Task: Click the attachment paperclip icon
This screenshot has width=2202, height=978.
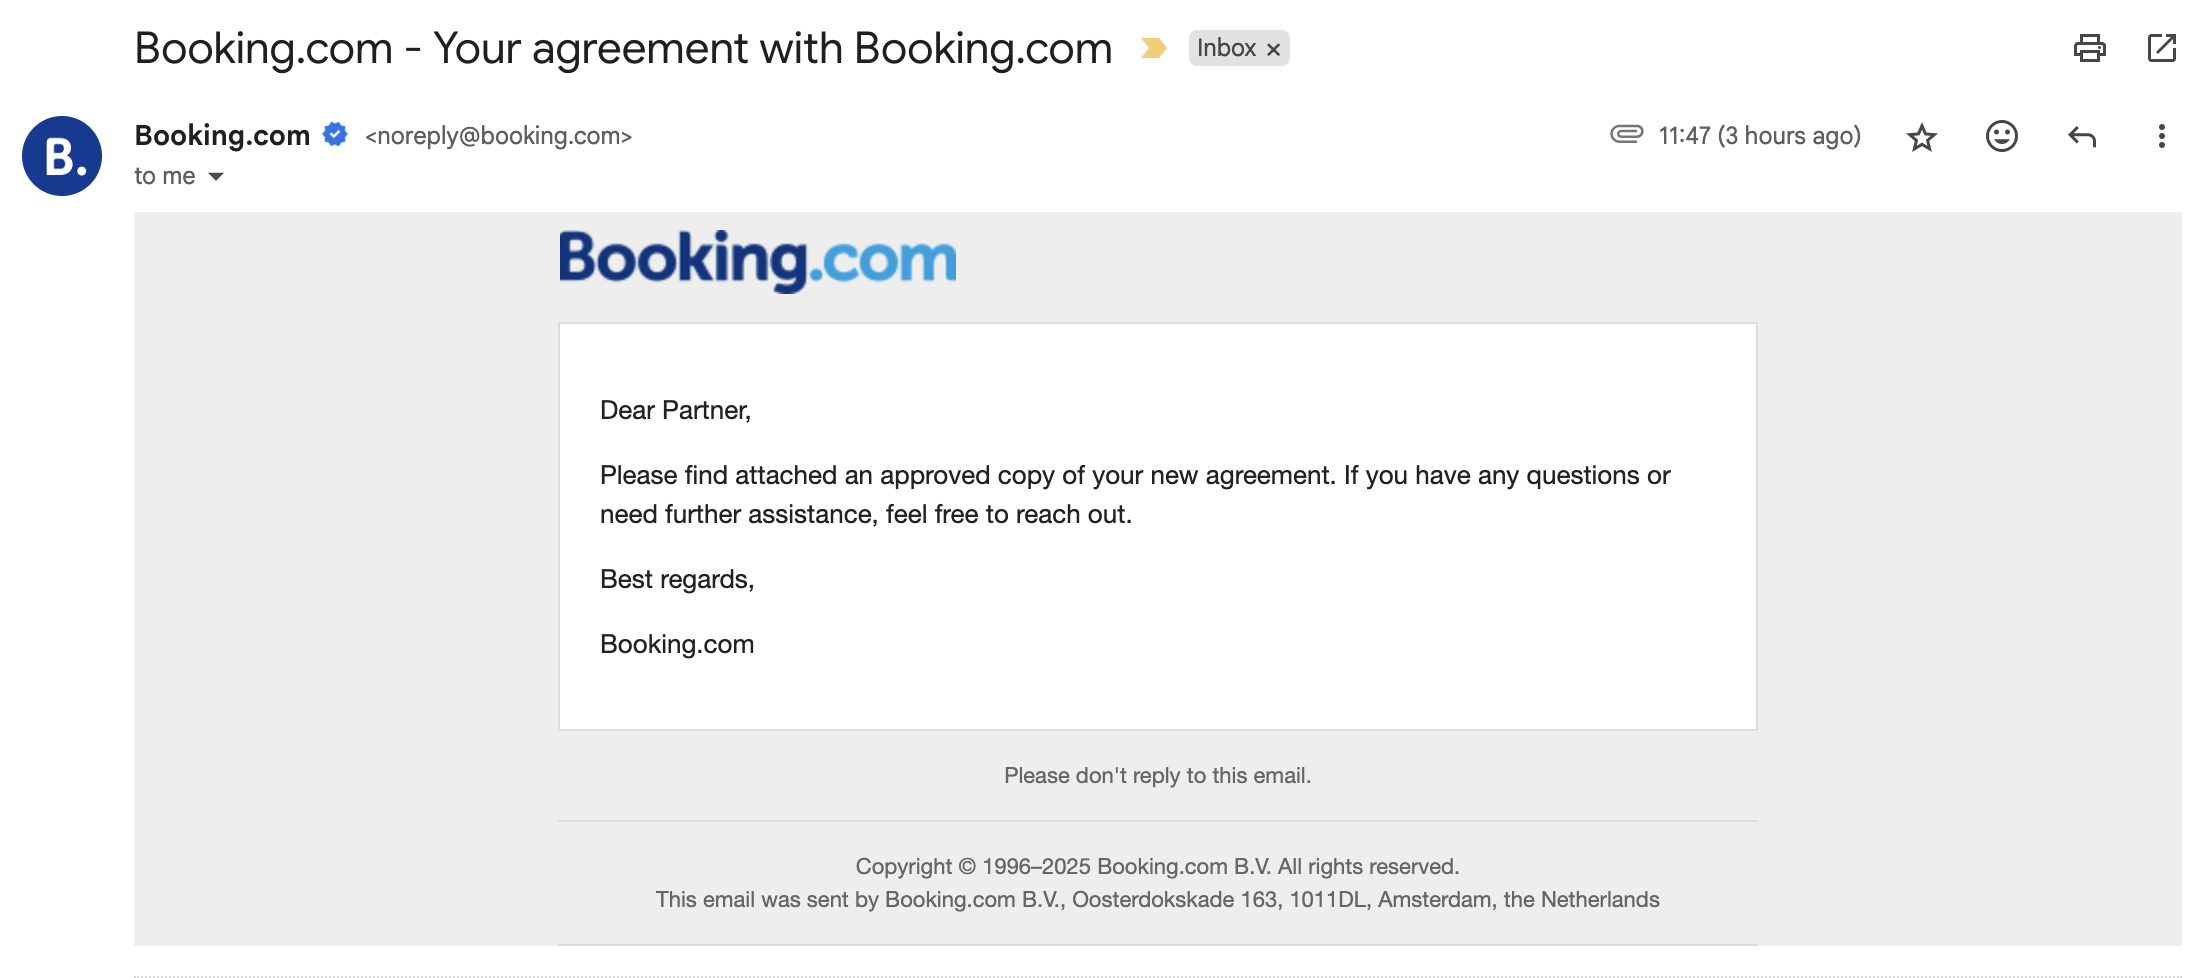Action: (x=1626, y=134)
